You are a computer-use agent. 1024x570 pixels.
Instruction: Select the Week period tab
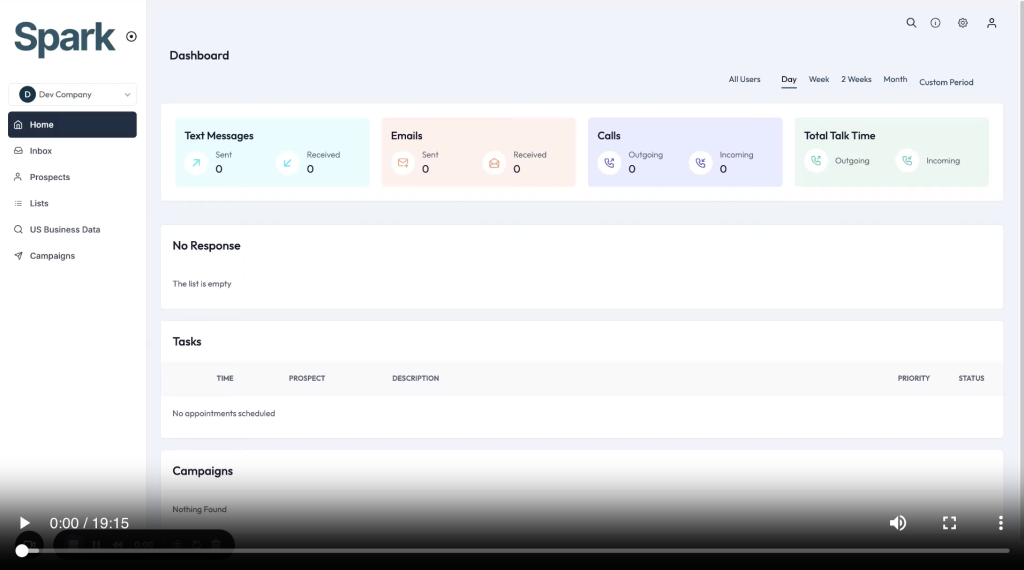pos(819,79)
